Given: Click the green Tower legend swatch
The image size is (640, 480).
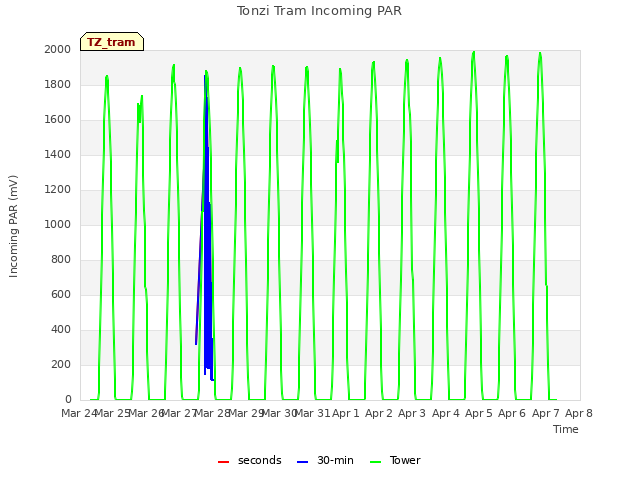Looking at the screenshot, I should (x=375, y=462).
